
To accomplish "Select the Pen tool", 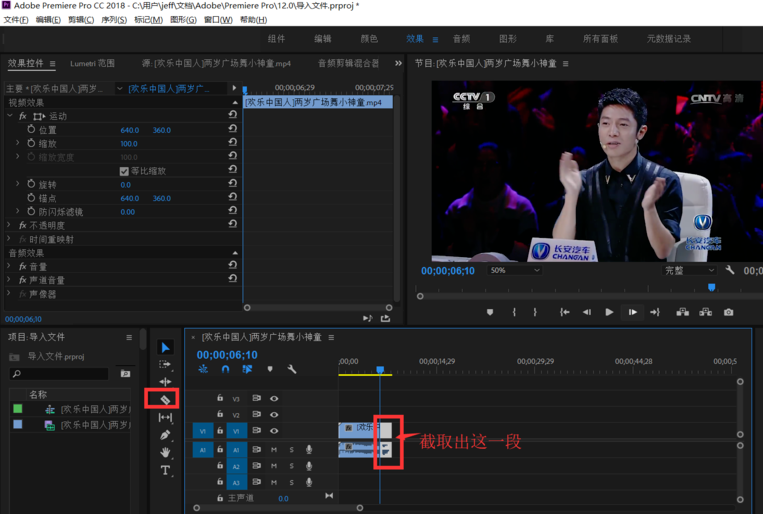I will pos(165,435).
